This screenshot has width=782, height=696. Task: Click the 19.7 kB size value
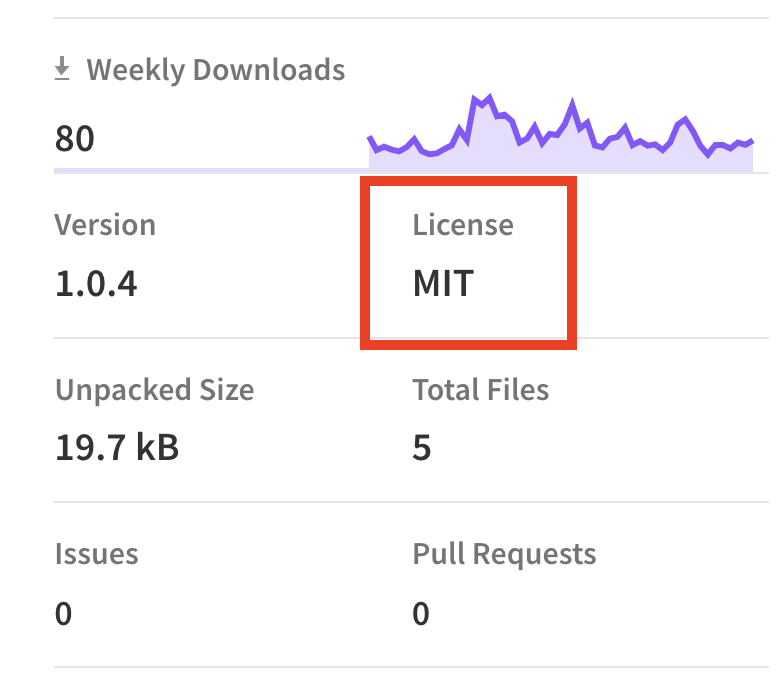click(x=117, y=448)
